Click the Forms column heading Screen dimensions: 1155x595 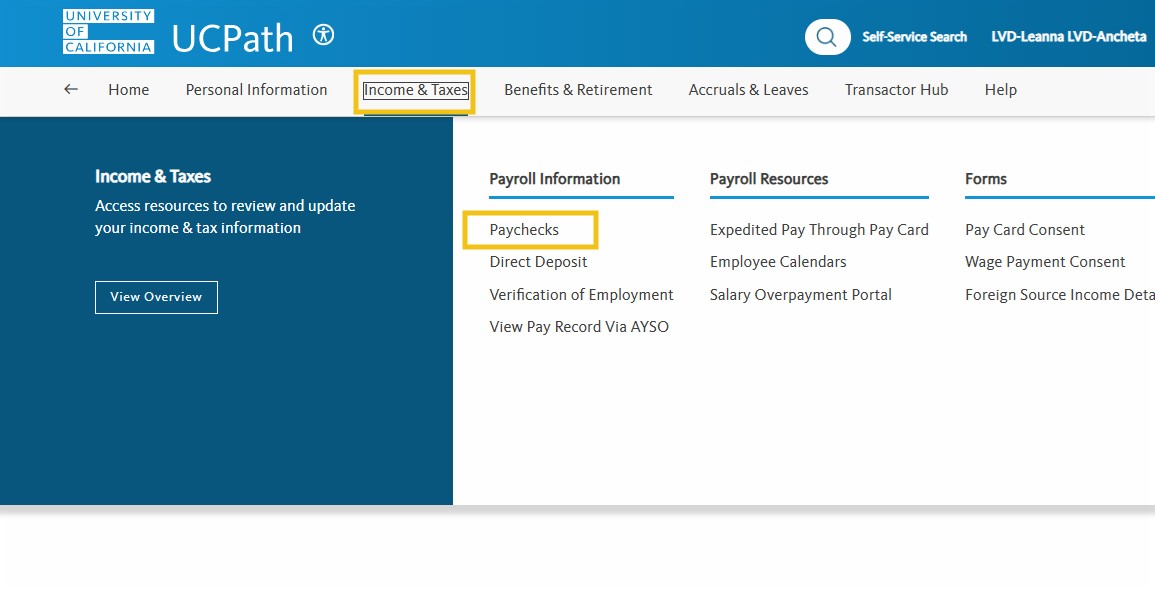tap(986, 179)
